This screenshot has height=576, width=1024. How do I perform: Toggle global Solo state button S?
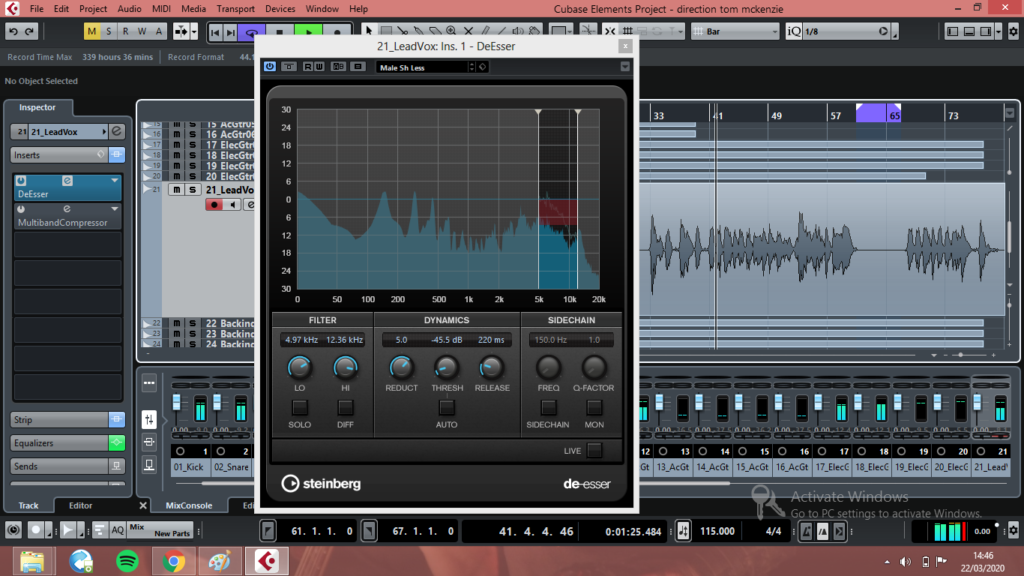[x=108, y=31]
